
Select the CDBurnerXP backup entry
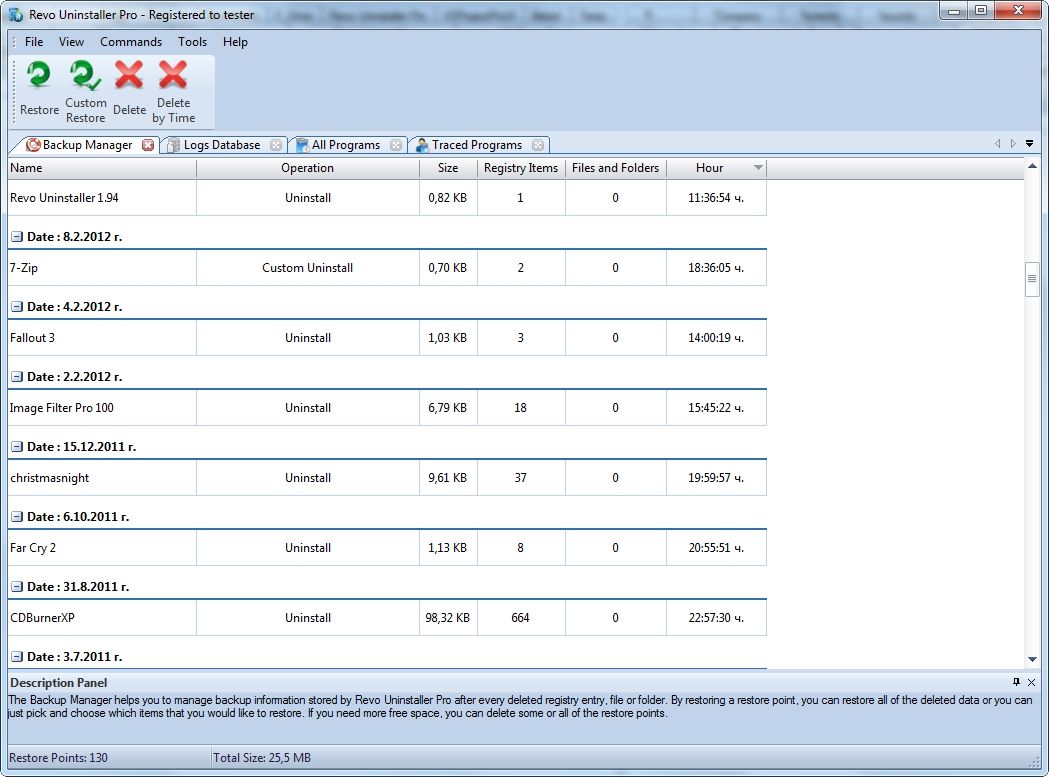pos(387,618)
